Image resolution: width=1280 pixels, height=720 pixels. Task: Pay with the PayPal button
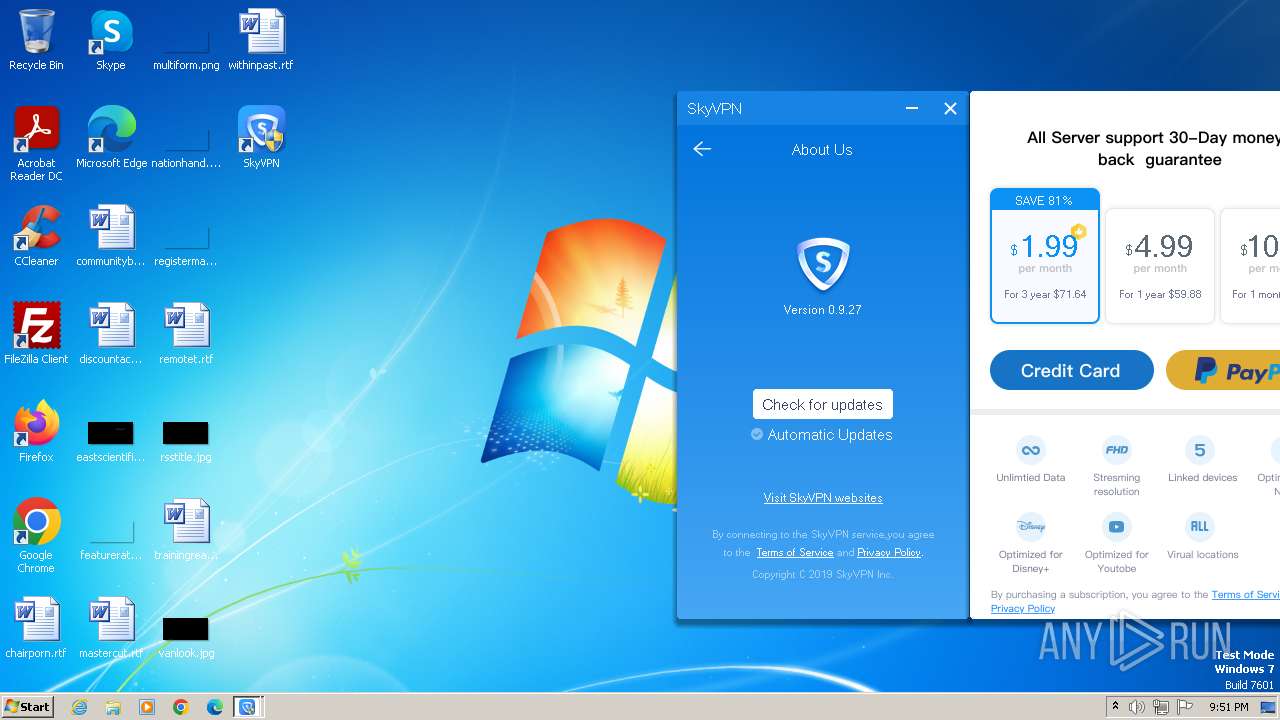1223,370
